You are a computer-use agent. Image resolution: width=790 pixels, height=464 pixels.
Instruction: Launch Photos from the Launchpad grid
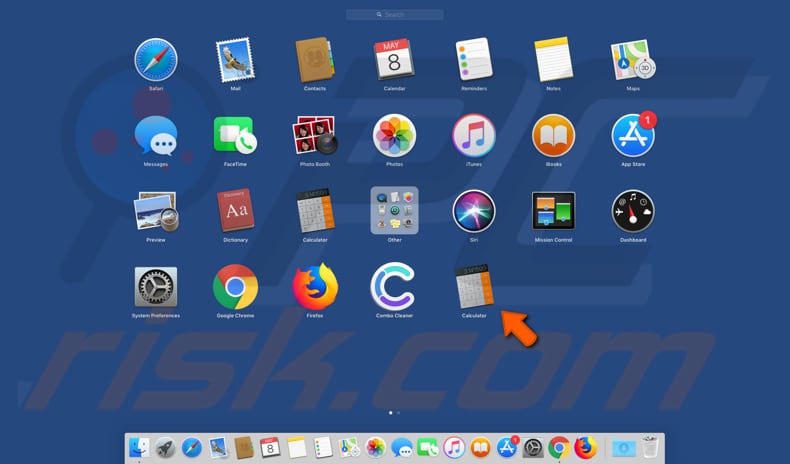click(394, 135)
